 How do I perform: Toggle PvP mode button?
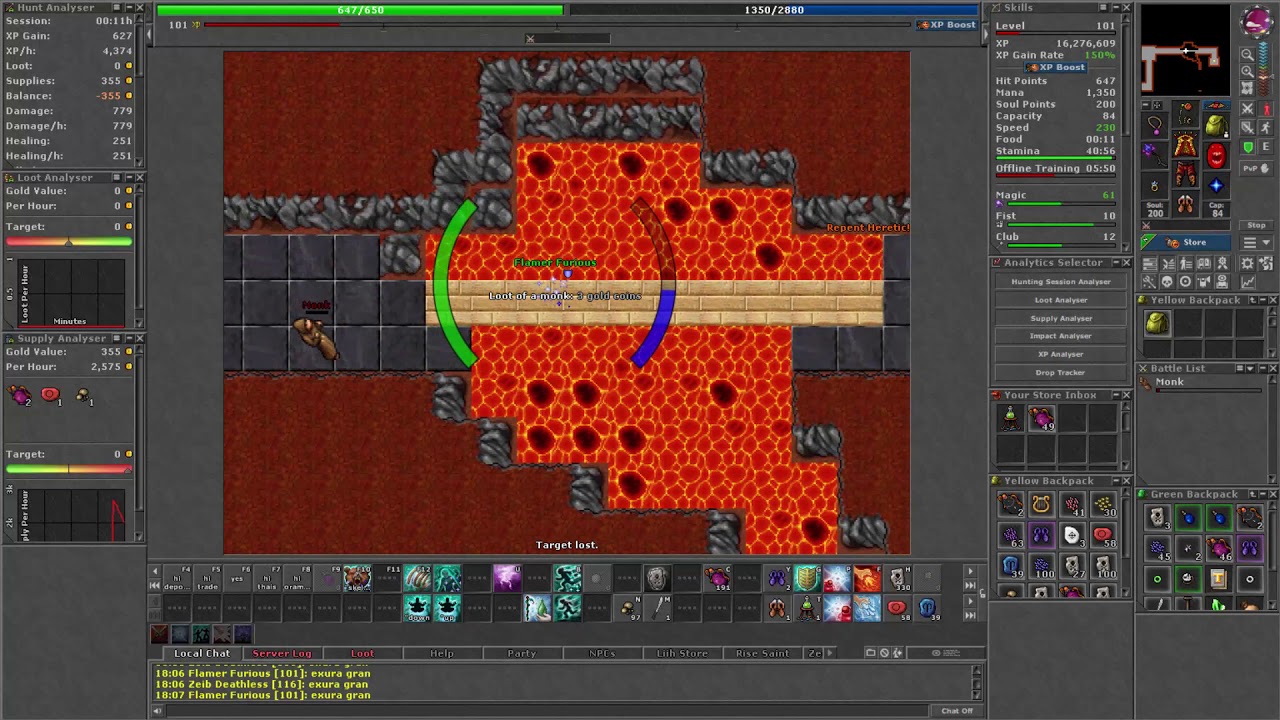click(x=1257, y=168)
